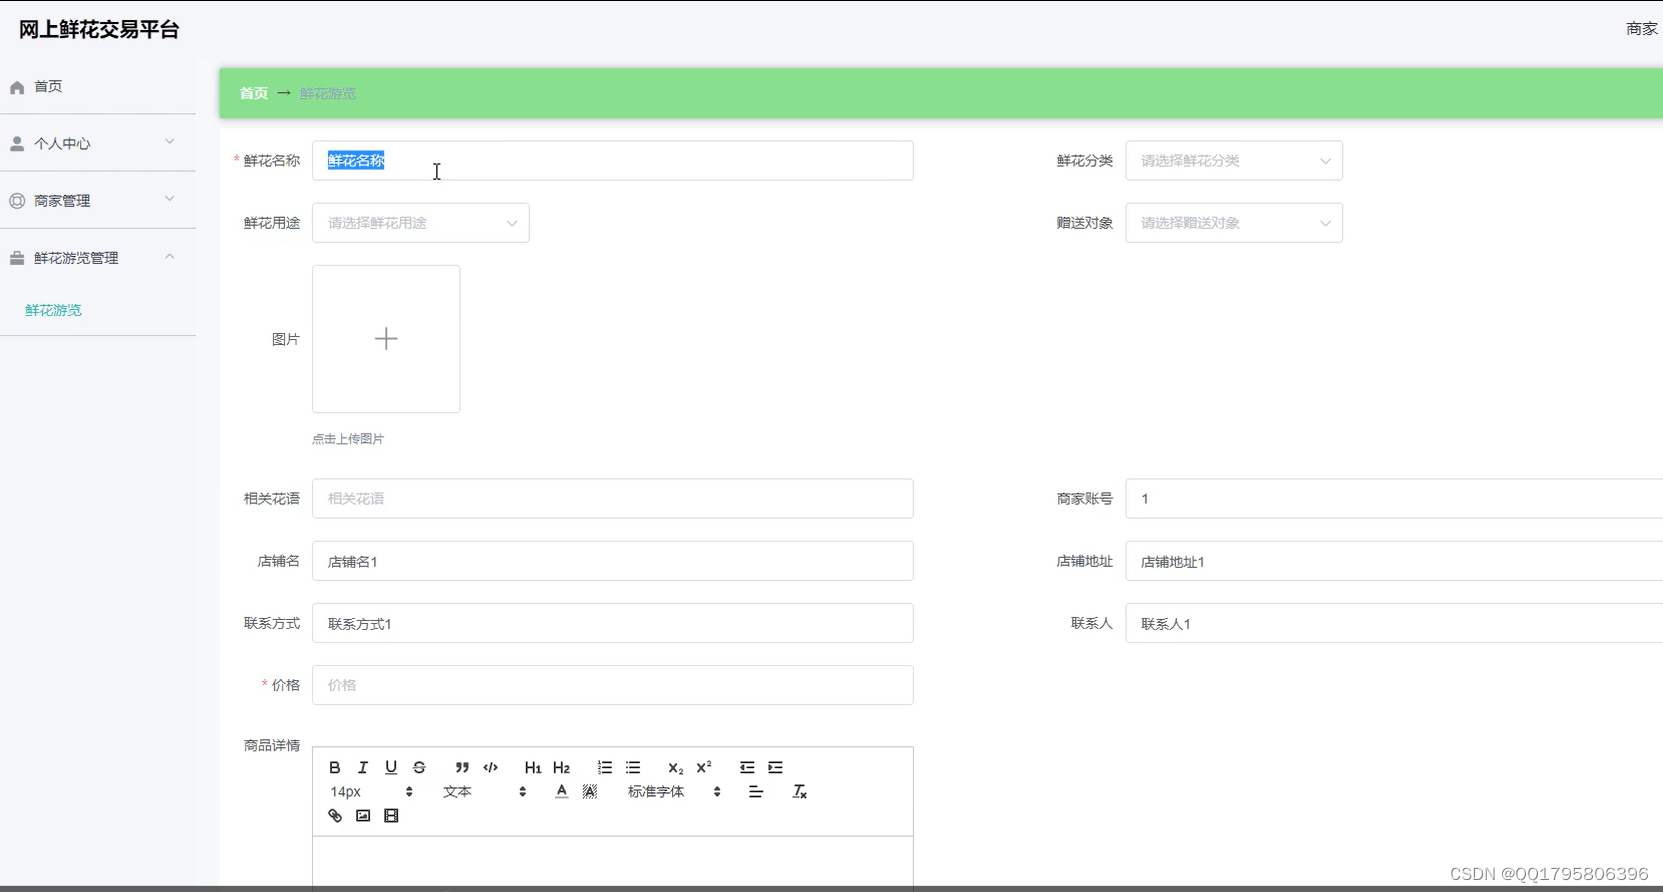Increase indent in editor
Screen dimensions: 1663x892
pos(775,767)
